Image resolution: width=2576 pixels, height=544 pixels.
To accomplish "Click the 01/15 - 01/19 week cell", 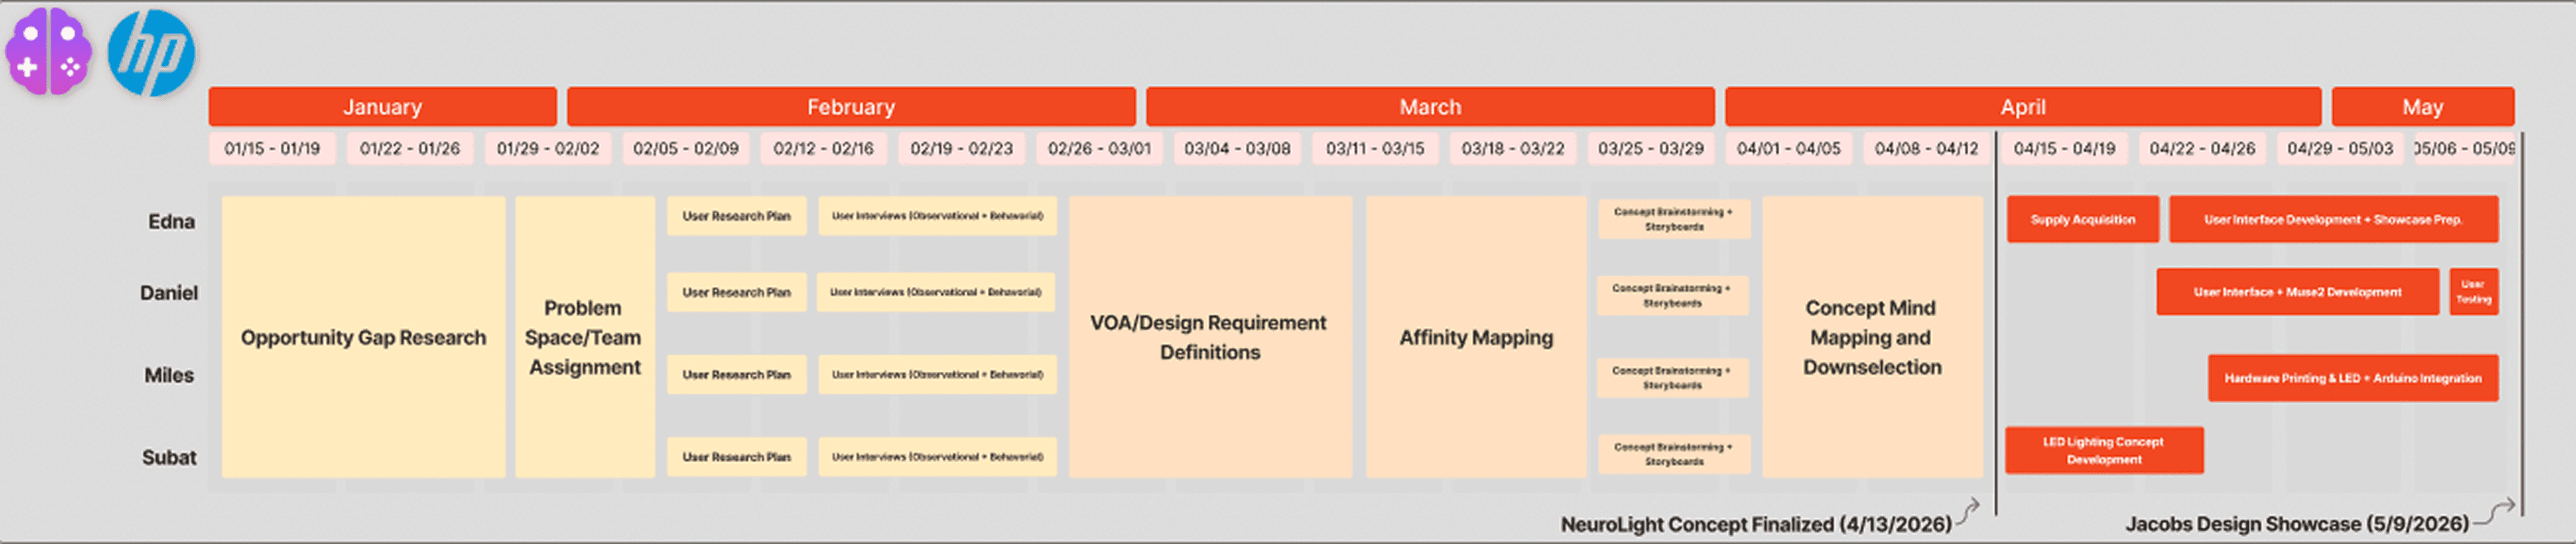I will pyautogui.click(x=272, y=149).
